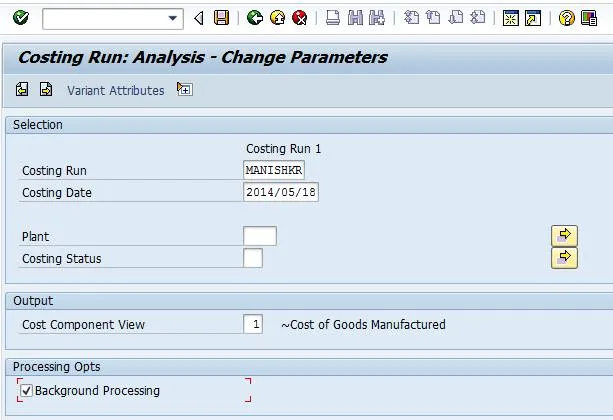Exit with the yellow up-arrow icon
Image resolution: width=613 pixels, height=420 pixels.
point(277,18)
